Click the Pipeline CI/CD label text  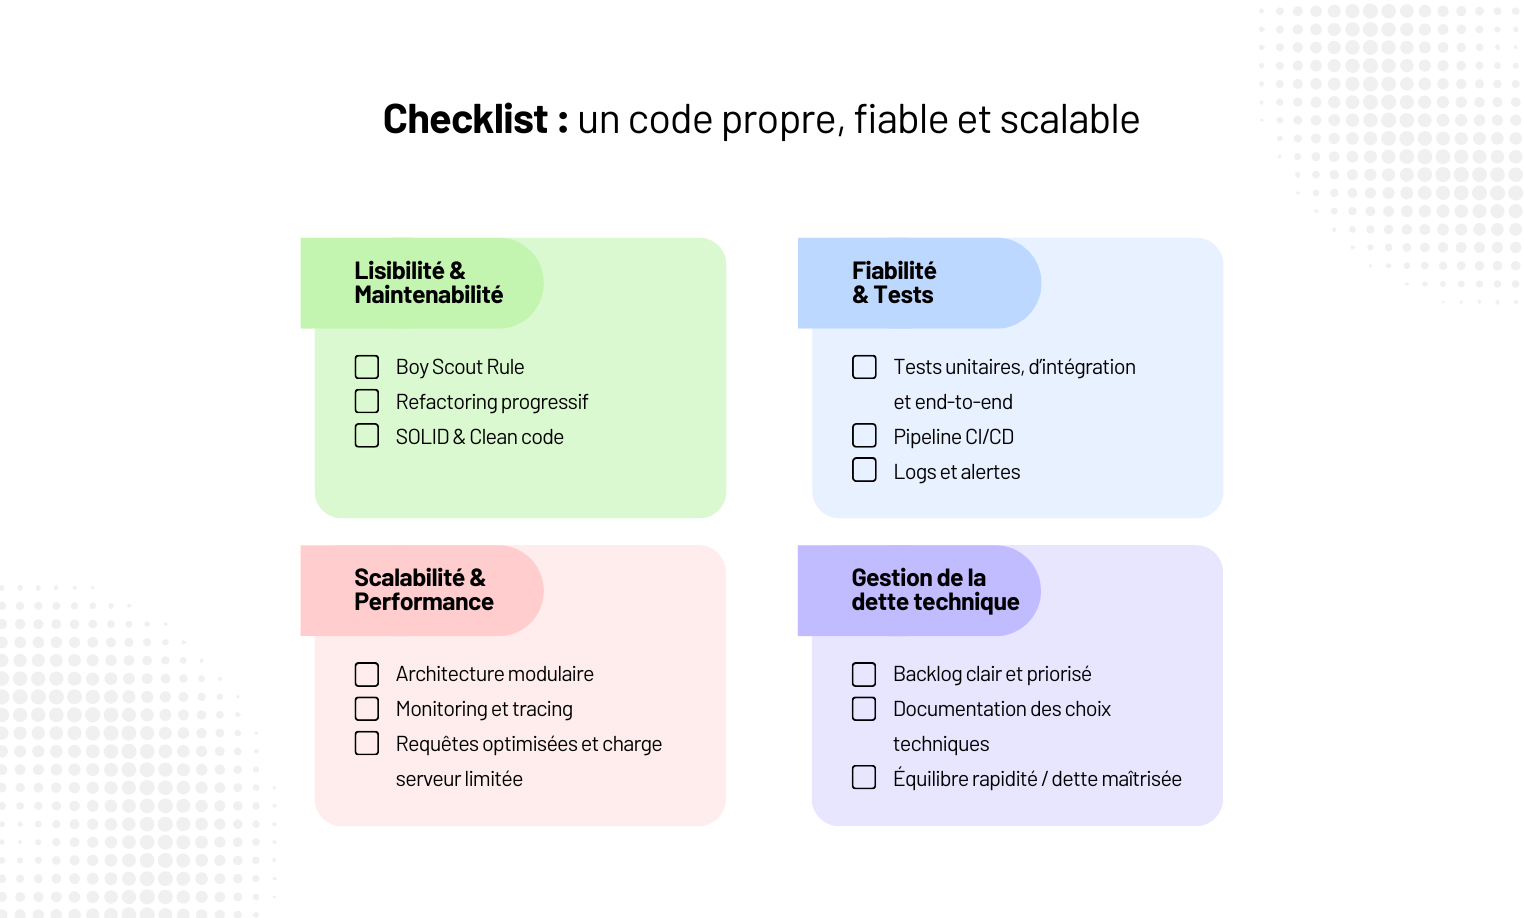tap(953, 437)
